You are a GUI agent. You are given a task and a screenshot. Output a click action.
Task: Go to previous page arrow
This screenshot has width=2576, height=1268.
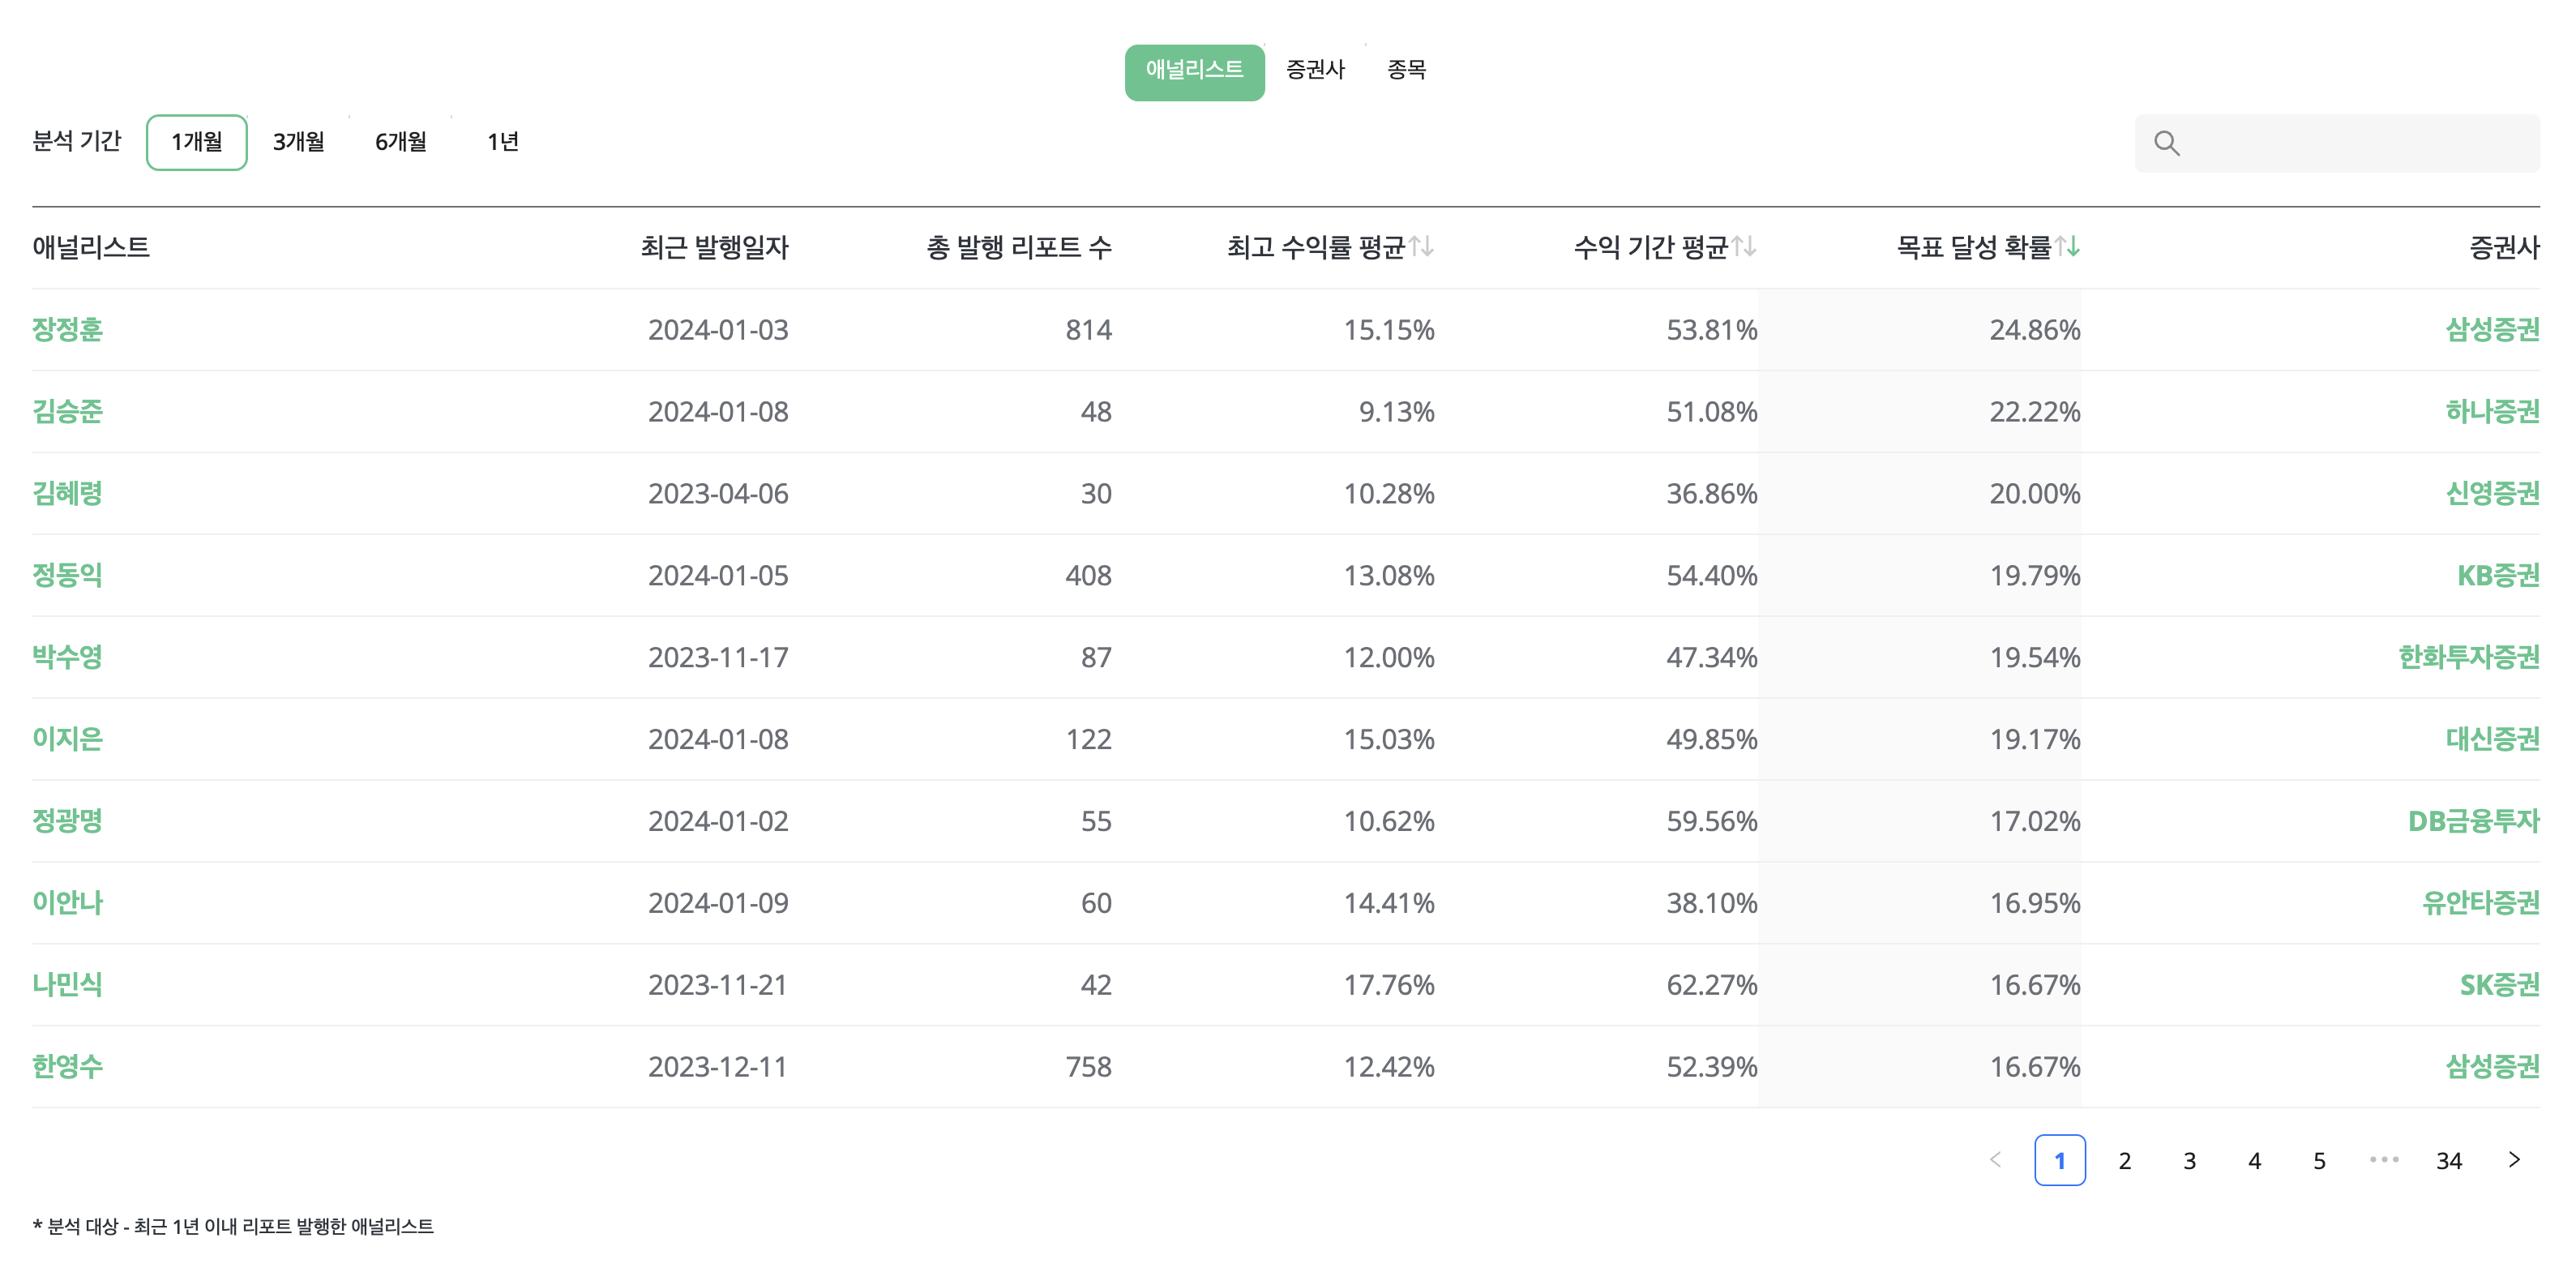tap(1995, 1160)
